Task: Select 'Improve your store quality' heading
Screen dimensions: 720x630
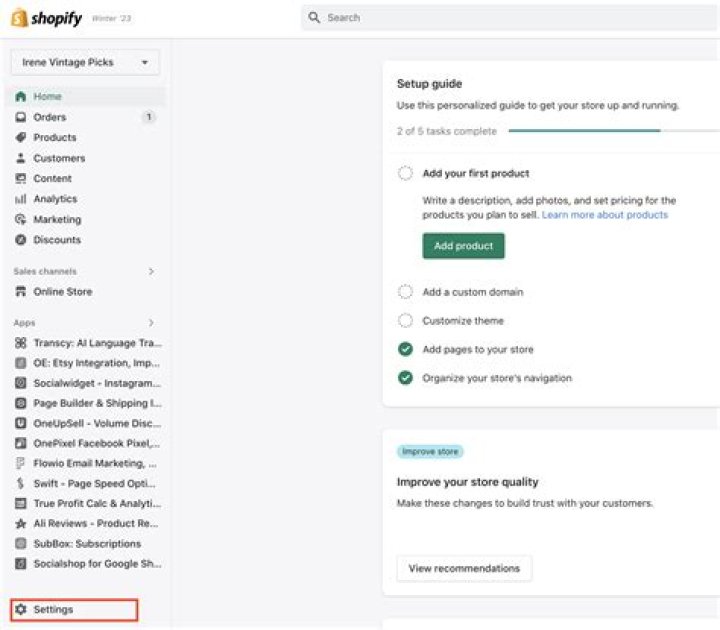Action: click(467, 482)
